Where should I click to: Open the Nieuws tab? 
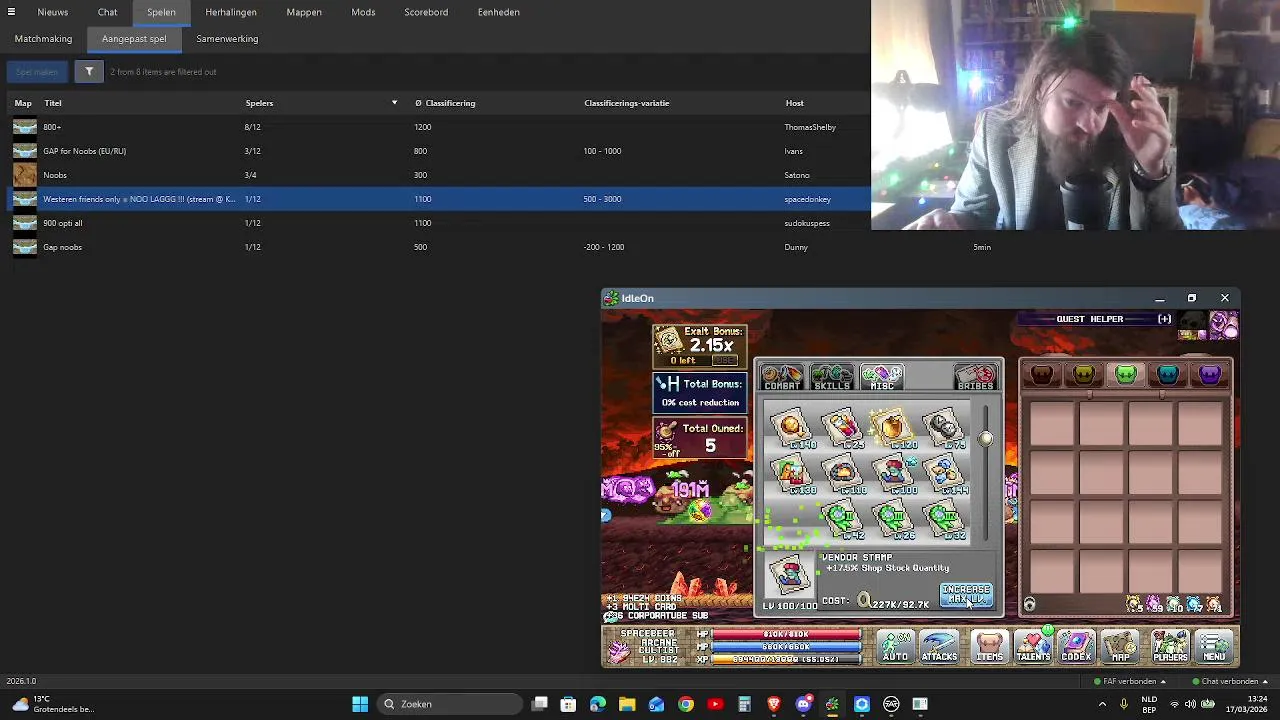[x=53, y=12]
